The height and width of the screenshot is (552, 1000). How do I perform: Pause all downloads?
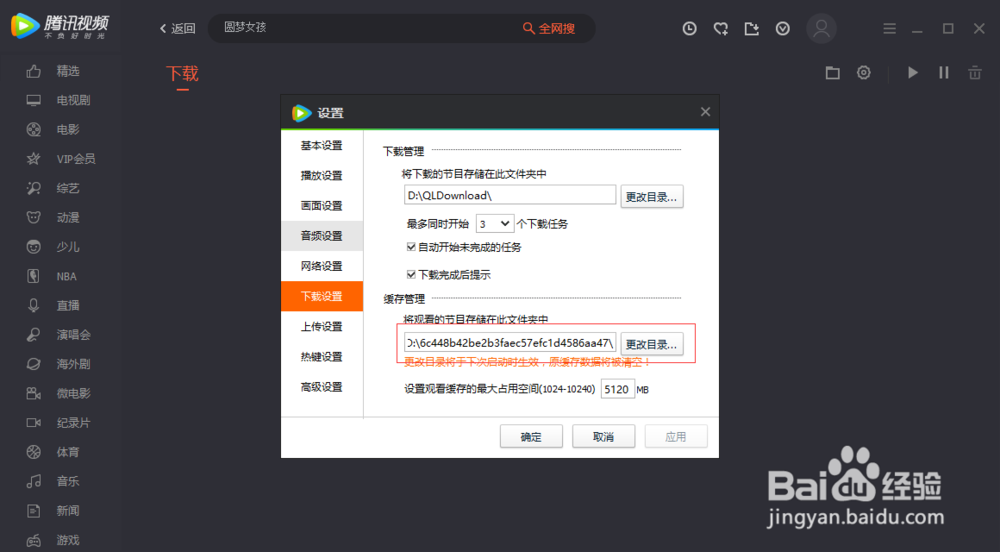click(x=944, y=73)
